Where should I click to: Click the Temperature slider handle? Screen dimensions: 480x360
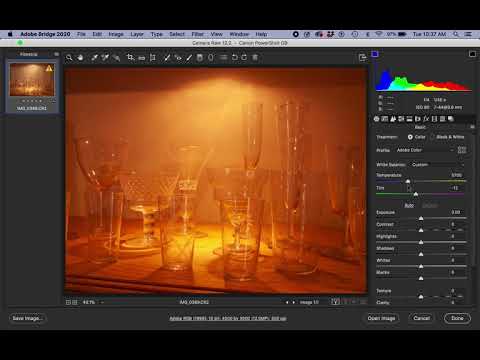point(408,181)
